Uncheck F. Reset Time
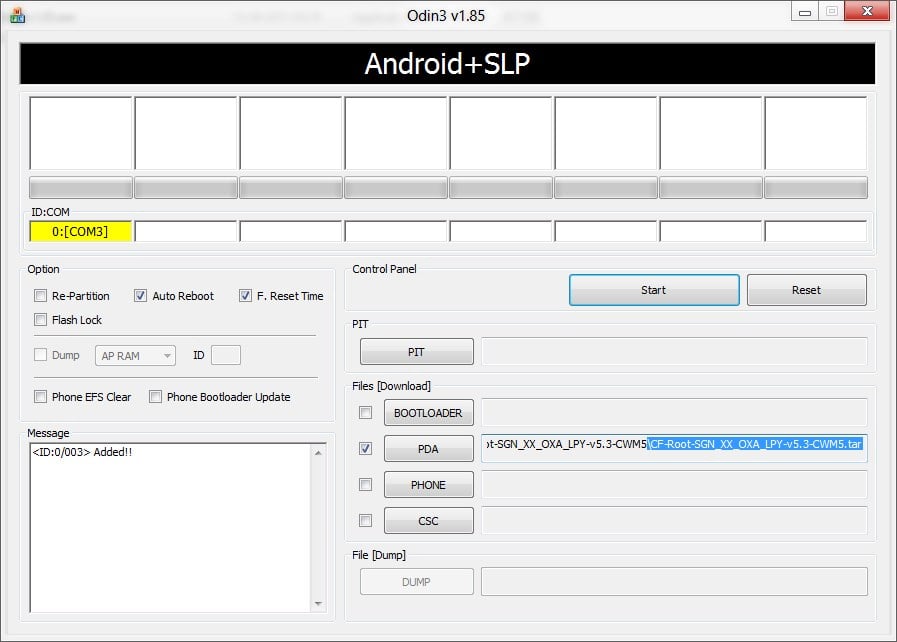This screenshot has width=897, height=642. pyautogui.click(x=245, y=295)
